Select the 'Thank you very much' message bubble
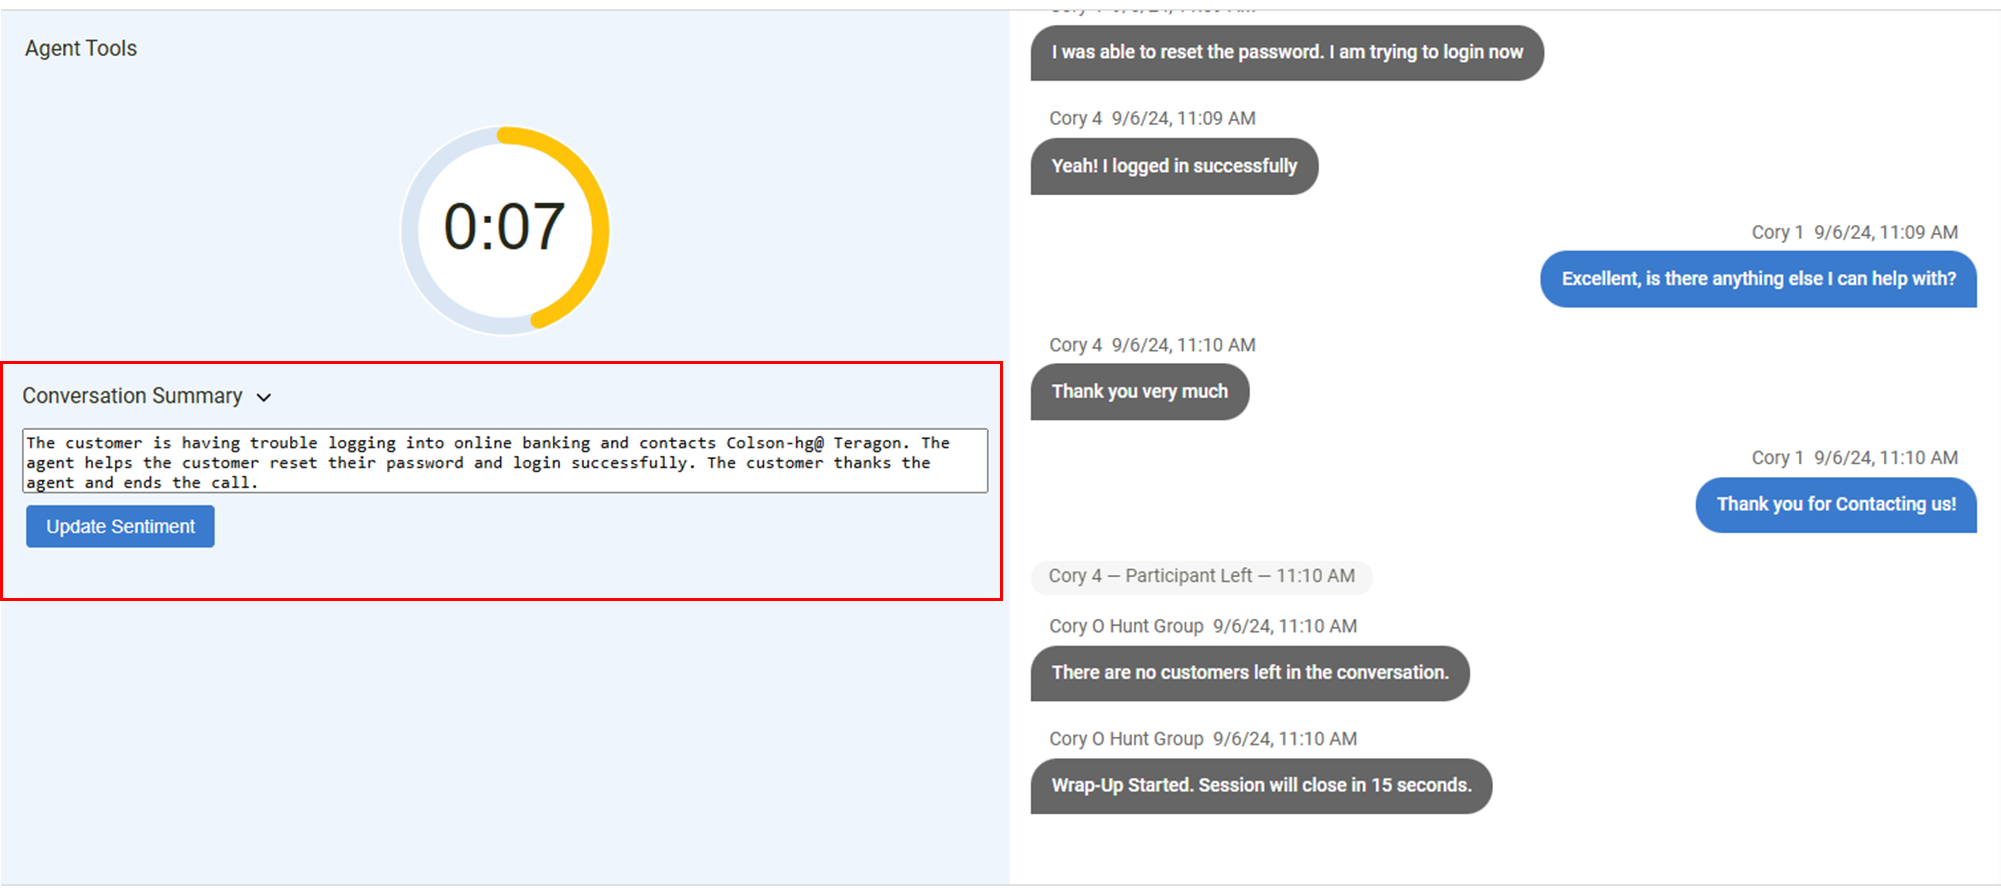This screenshot has width=2001, height=891. pyautogui.click(x=1139, y=392)
